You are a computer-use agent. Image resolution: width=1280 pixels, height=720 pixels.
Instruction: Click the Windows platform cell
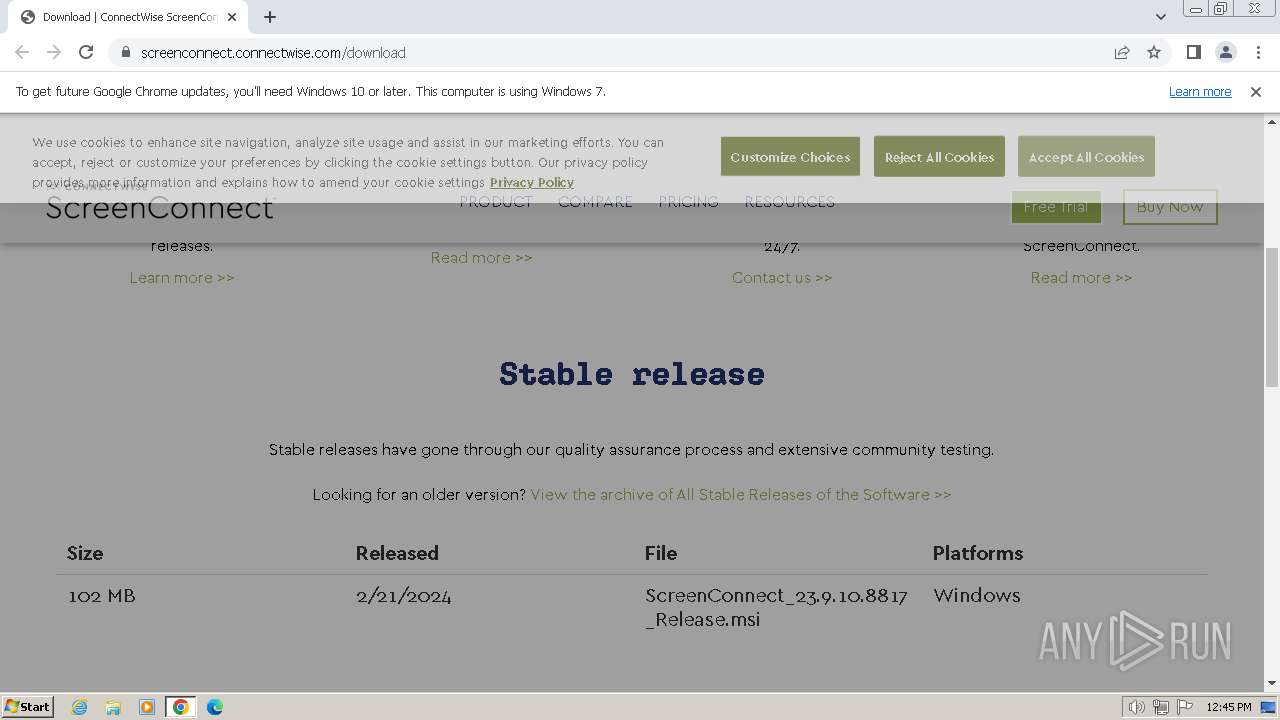click(x=977, y=596)
